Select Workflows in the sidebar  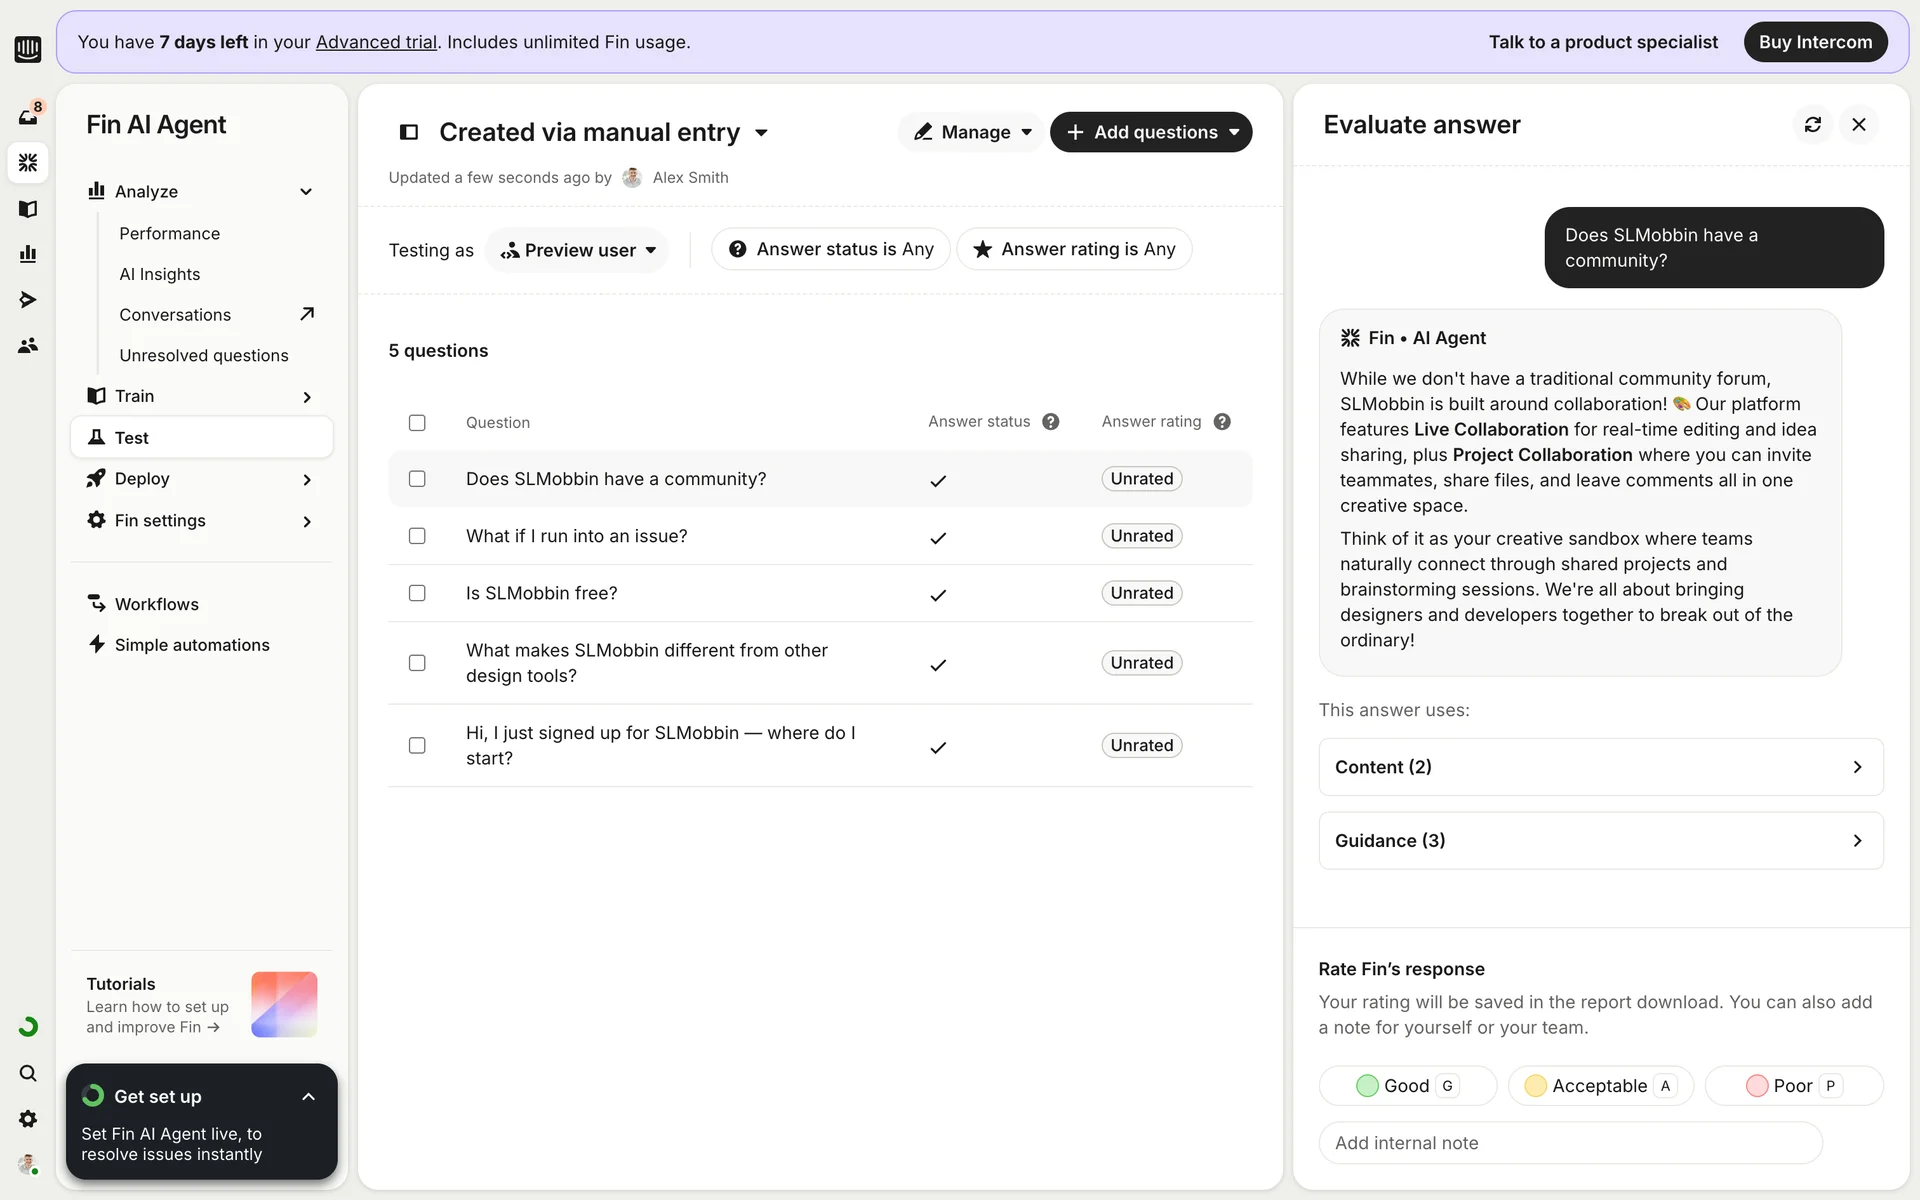157,604
